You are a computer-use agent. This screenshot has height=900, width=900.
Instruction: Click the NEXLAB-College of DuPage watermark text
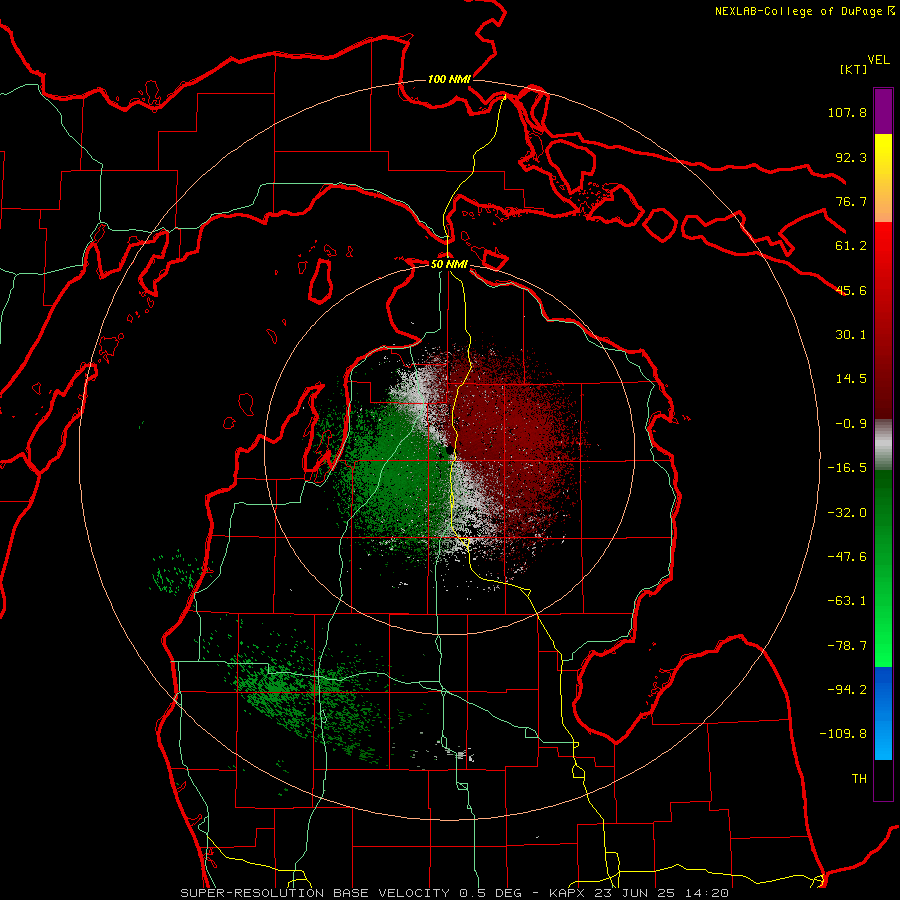805,11
